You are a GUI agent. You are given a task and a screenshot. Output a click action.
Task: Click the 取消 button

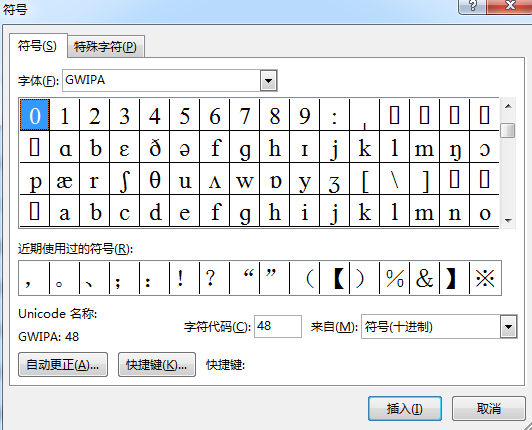(489, 409)
